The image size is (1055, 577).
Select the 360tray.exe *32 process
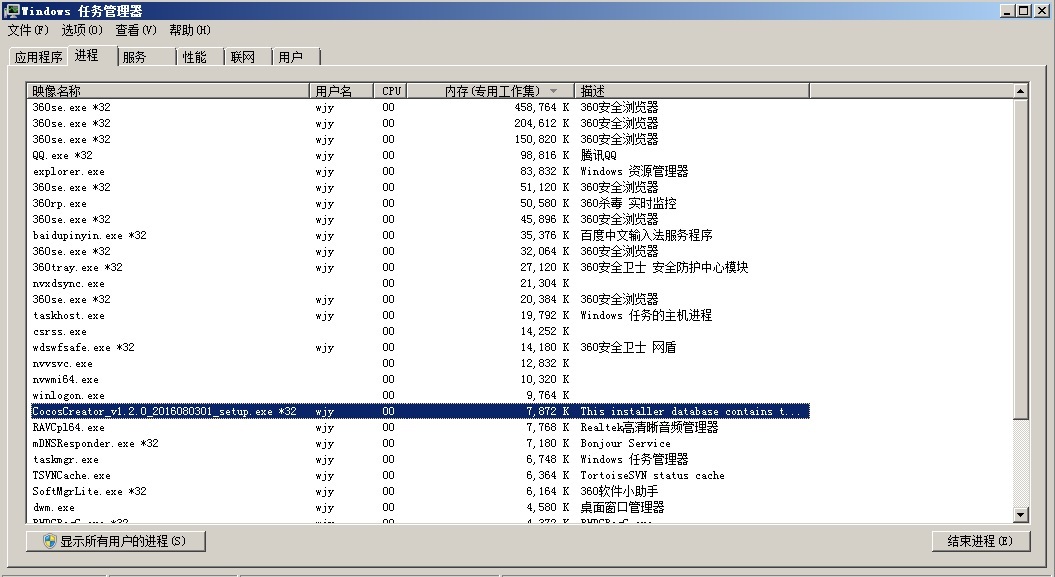pos(420,267)
